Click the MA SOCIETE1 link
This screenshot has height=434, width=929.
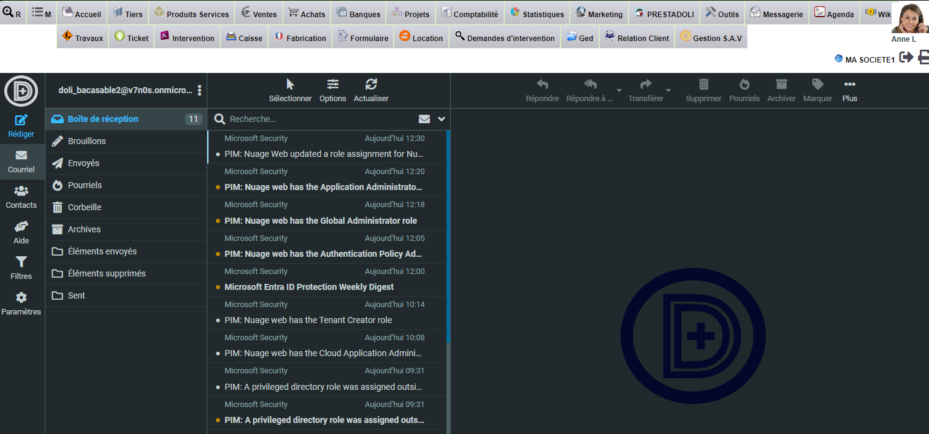[x=869, y=59]
